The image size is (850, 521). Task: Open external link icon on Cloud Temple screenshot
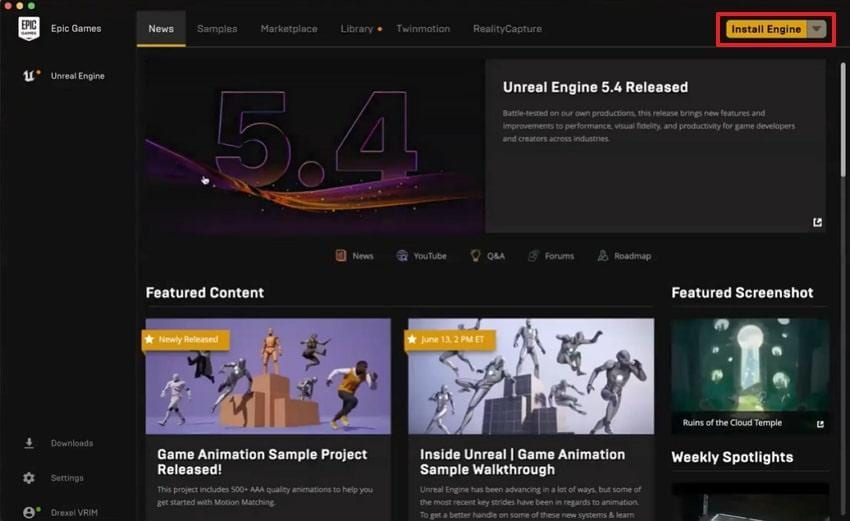(820, 424)
